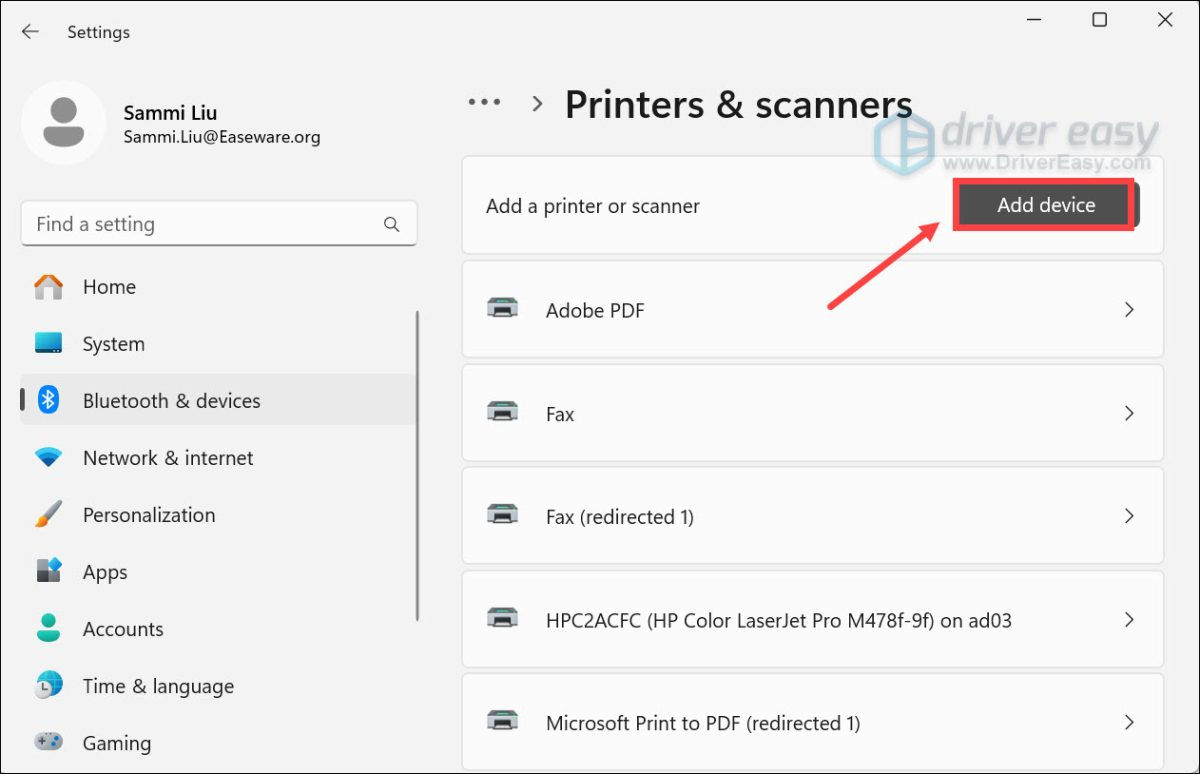The width and height of the screenshot is (1200, 774).
Task: Expand the Fax printer entry chevron
Action: pos(1129,413)
